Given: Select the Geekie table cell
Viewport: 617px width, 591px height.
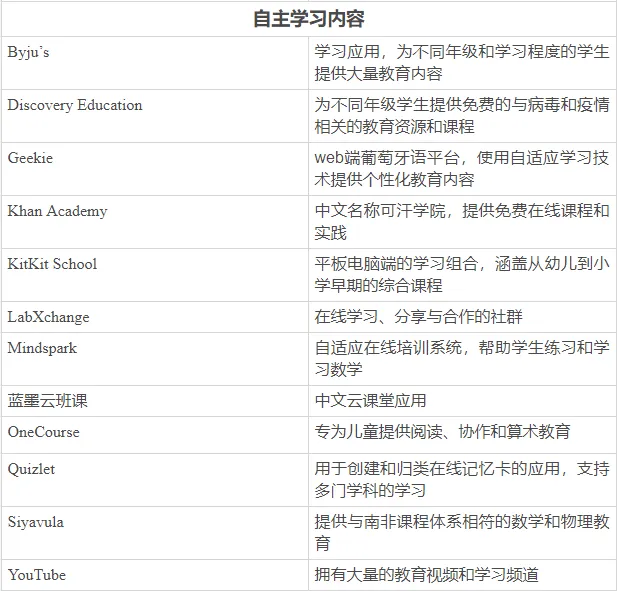Looking at the screenshot, I should click(x=30, y=158).
